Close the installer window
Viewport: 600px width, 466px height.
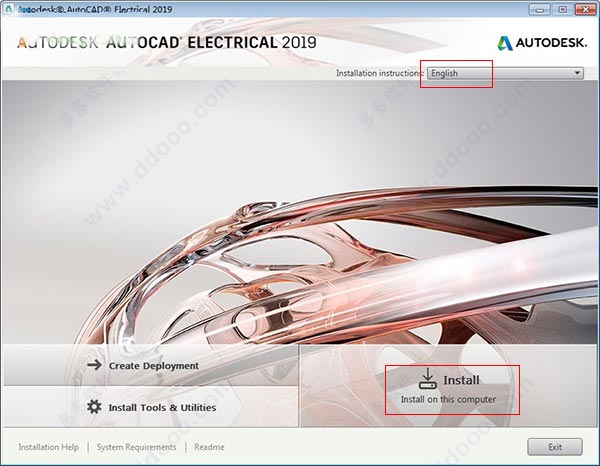pos(586,10)
